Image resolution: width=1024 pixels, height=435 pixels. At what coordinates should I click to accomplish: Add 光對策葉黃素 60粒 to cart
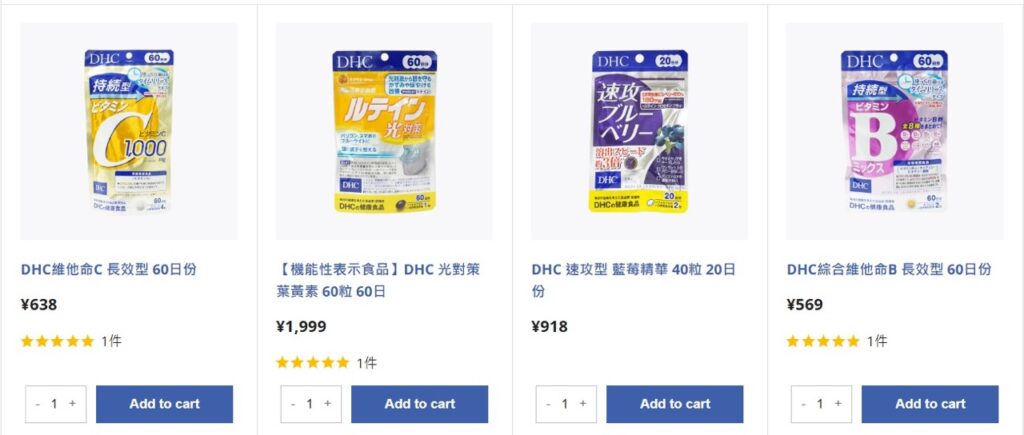point(420,404)
